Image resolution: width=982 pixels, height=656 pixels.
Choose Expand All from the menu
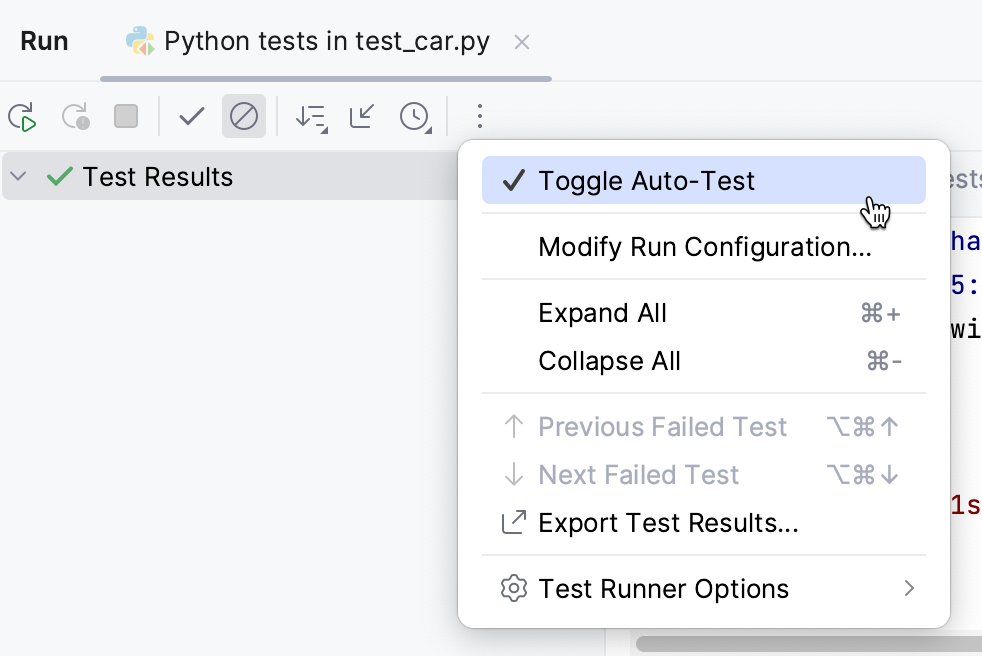[602, 313]
